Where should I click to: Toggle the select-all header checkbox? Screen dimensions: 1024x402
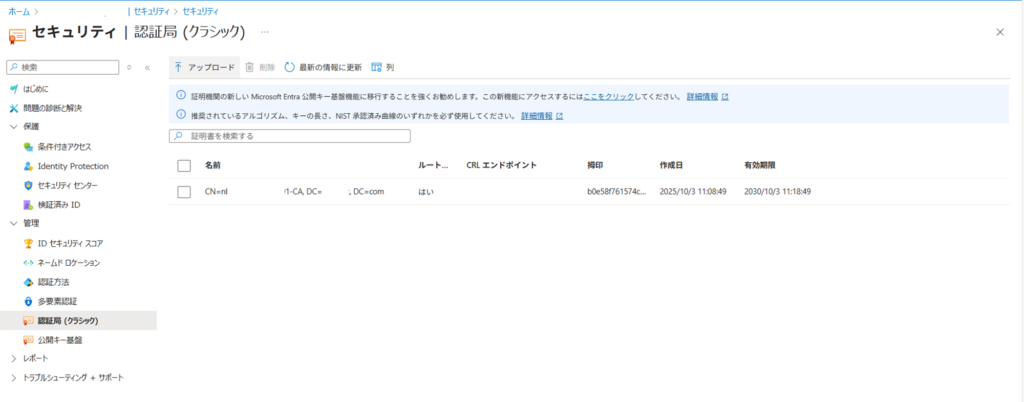point(184,165)
